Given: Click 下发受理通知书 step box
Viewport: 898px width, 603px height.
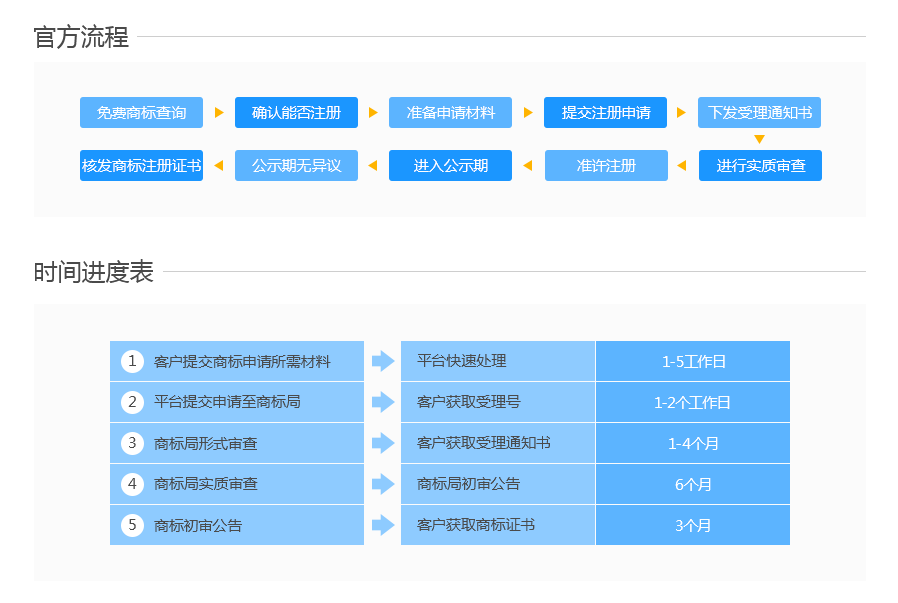Looking at the screenshot, I should (759, 113).
